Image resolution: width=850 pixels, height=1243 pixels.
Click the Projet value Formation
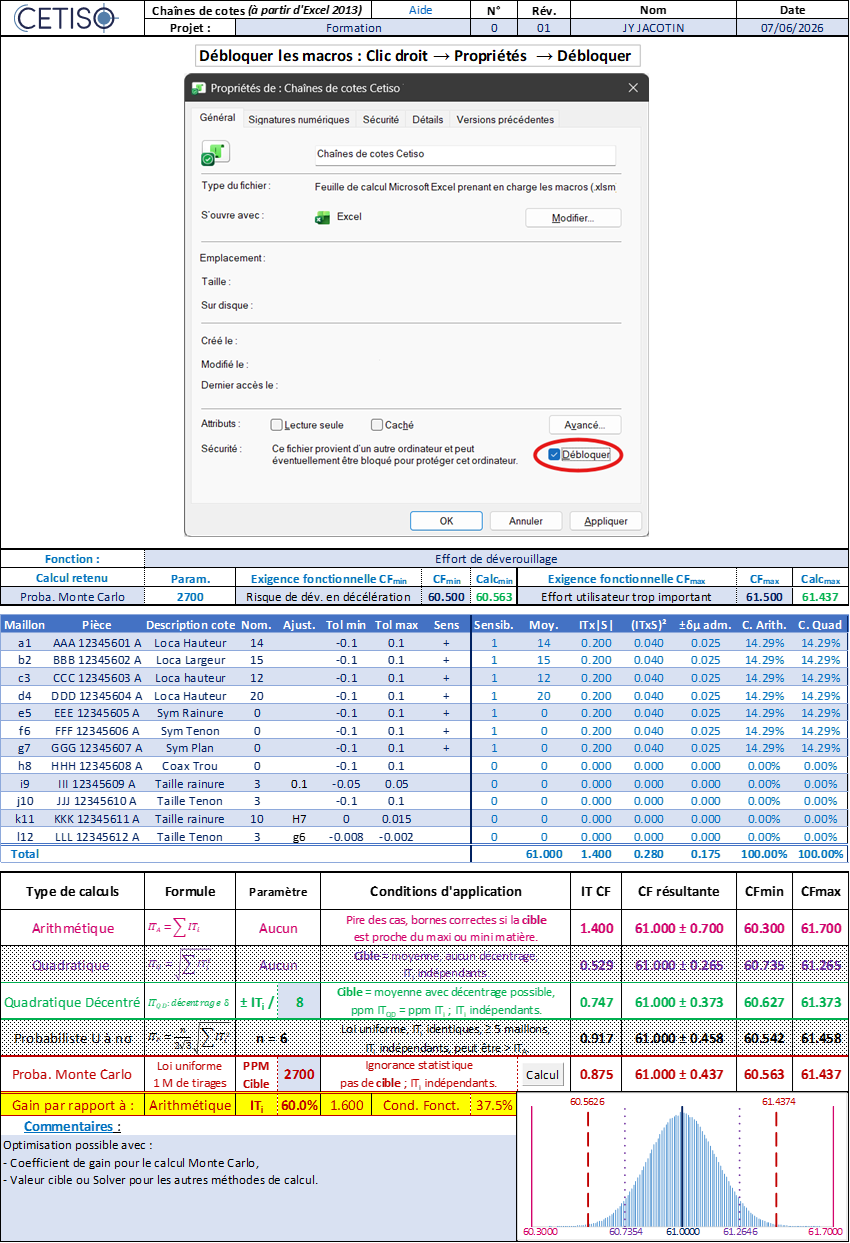pos(353,28)
